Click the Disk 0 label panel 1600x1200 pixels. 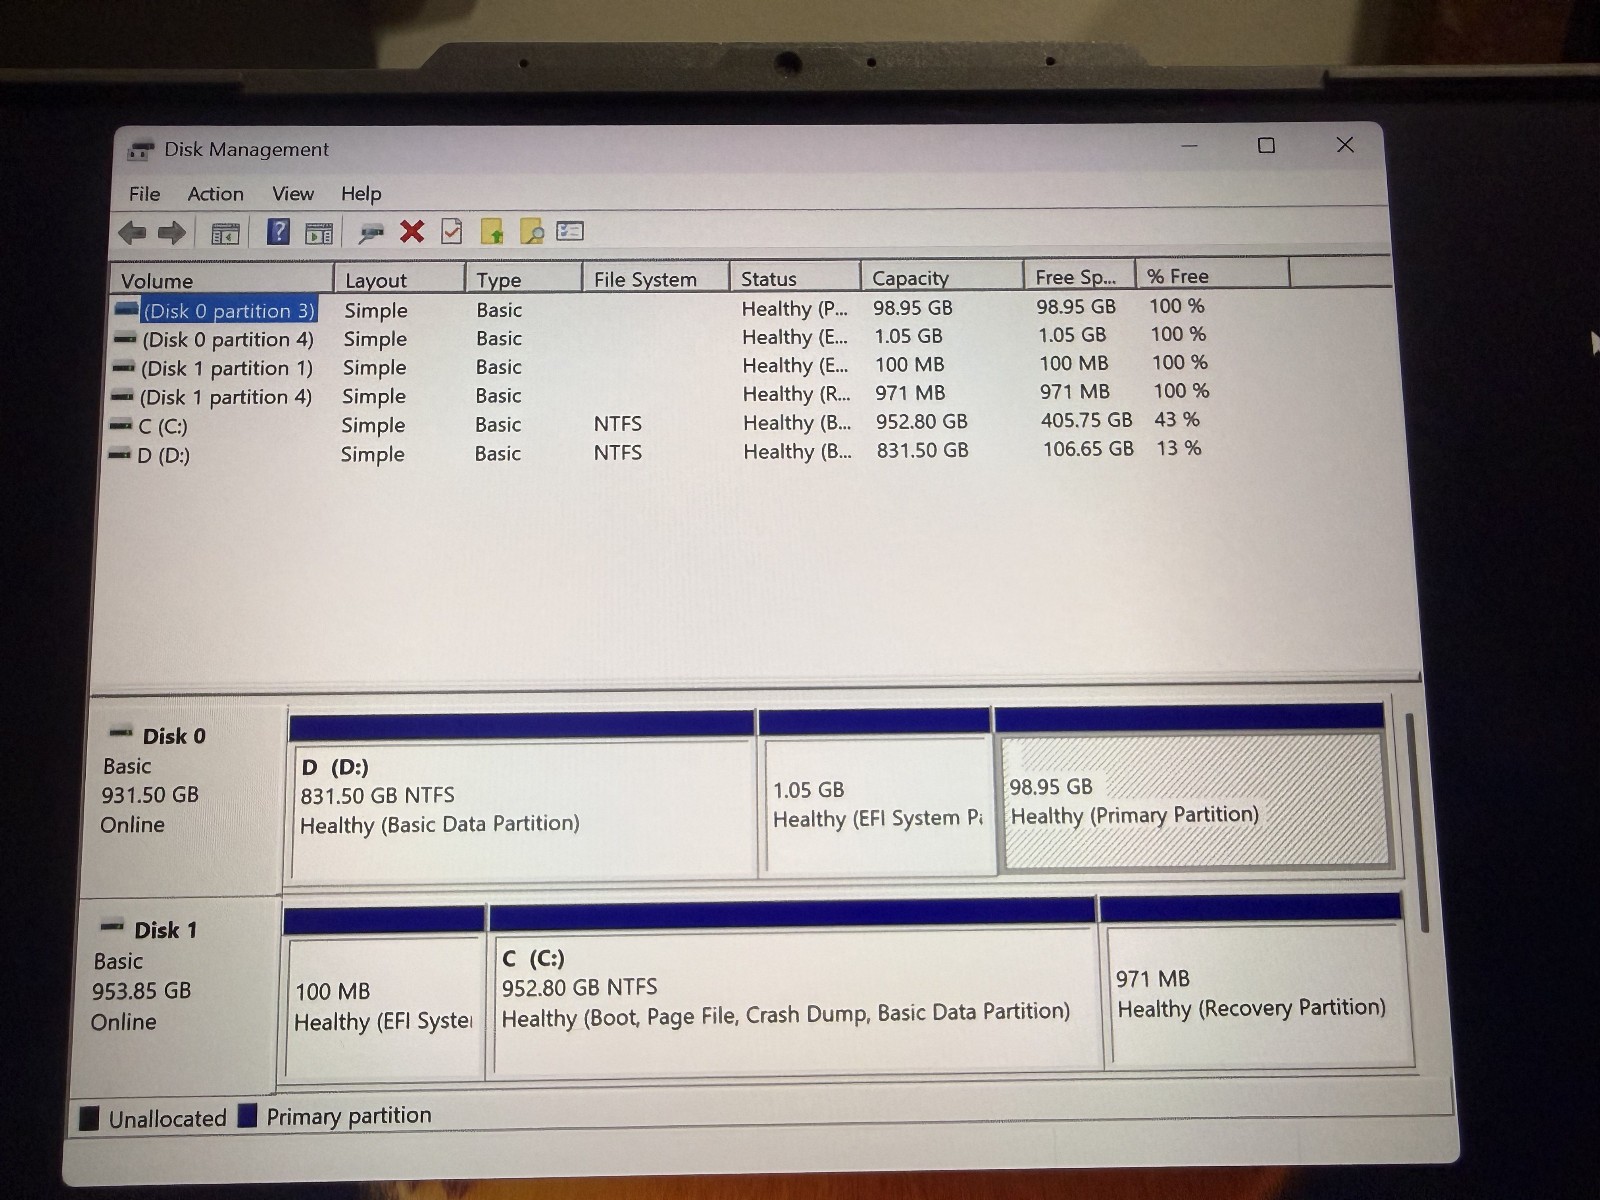(182, 796)
